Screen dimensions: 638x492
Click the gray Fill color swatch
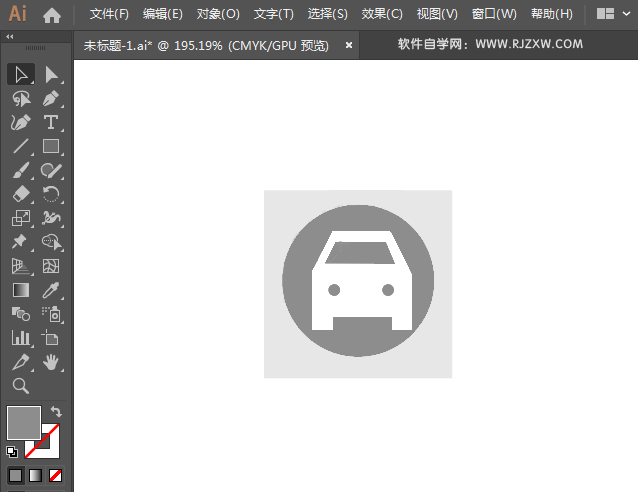[x=24, y=423]
